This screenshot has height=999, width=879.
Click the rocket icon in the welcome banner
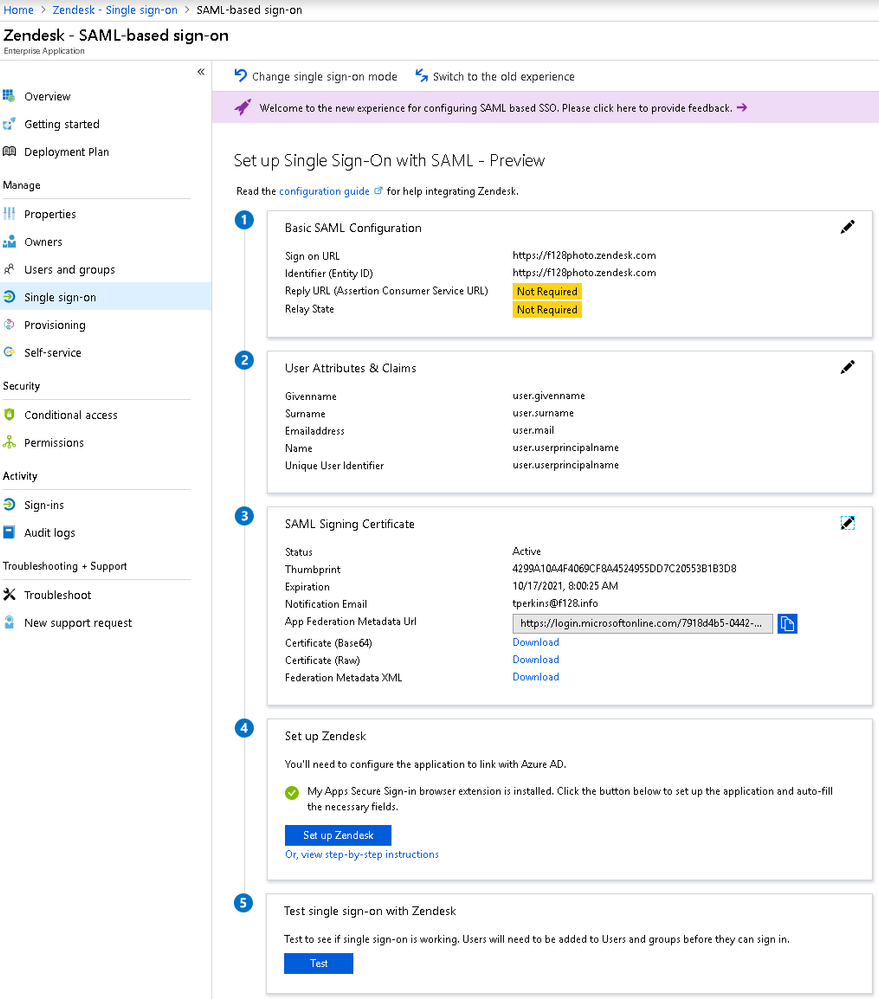242,107
